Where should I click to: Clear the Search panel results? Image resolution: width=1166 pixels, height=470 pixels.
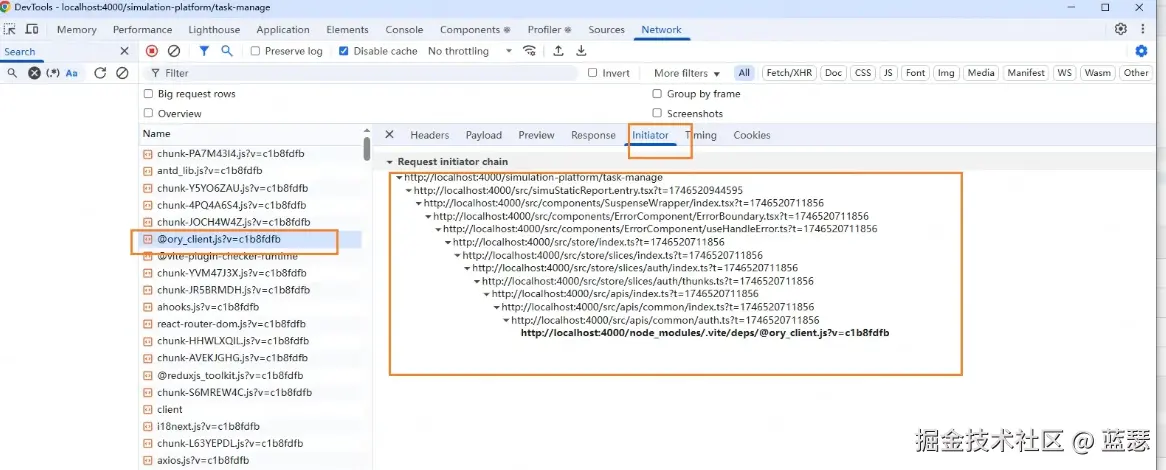[123, 73]
